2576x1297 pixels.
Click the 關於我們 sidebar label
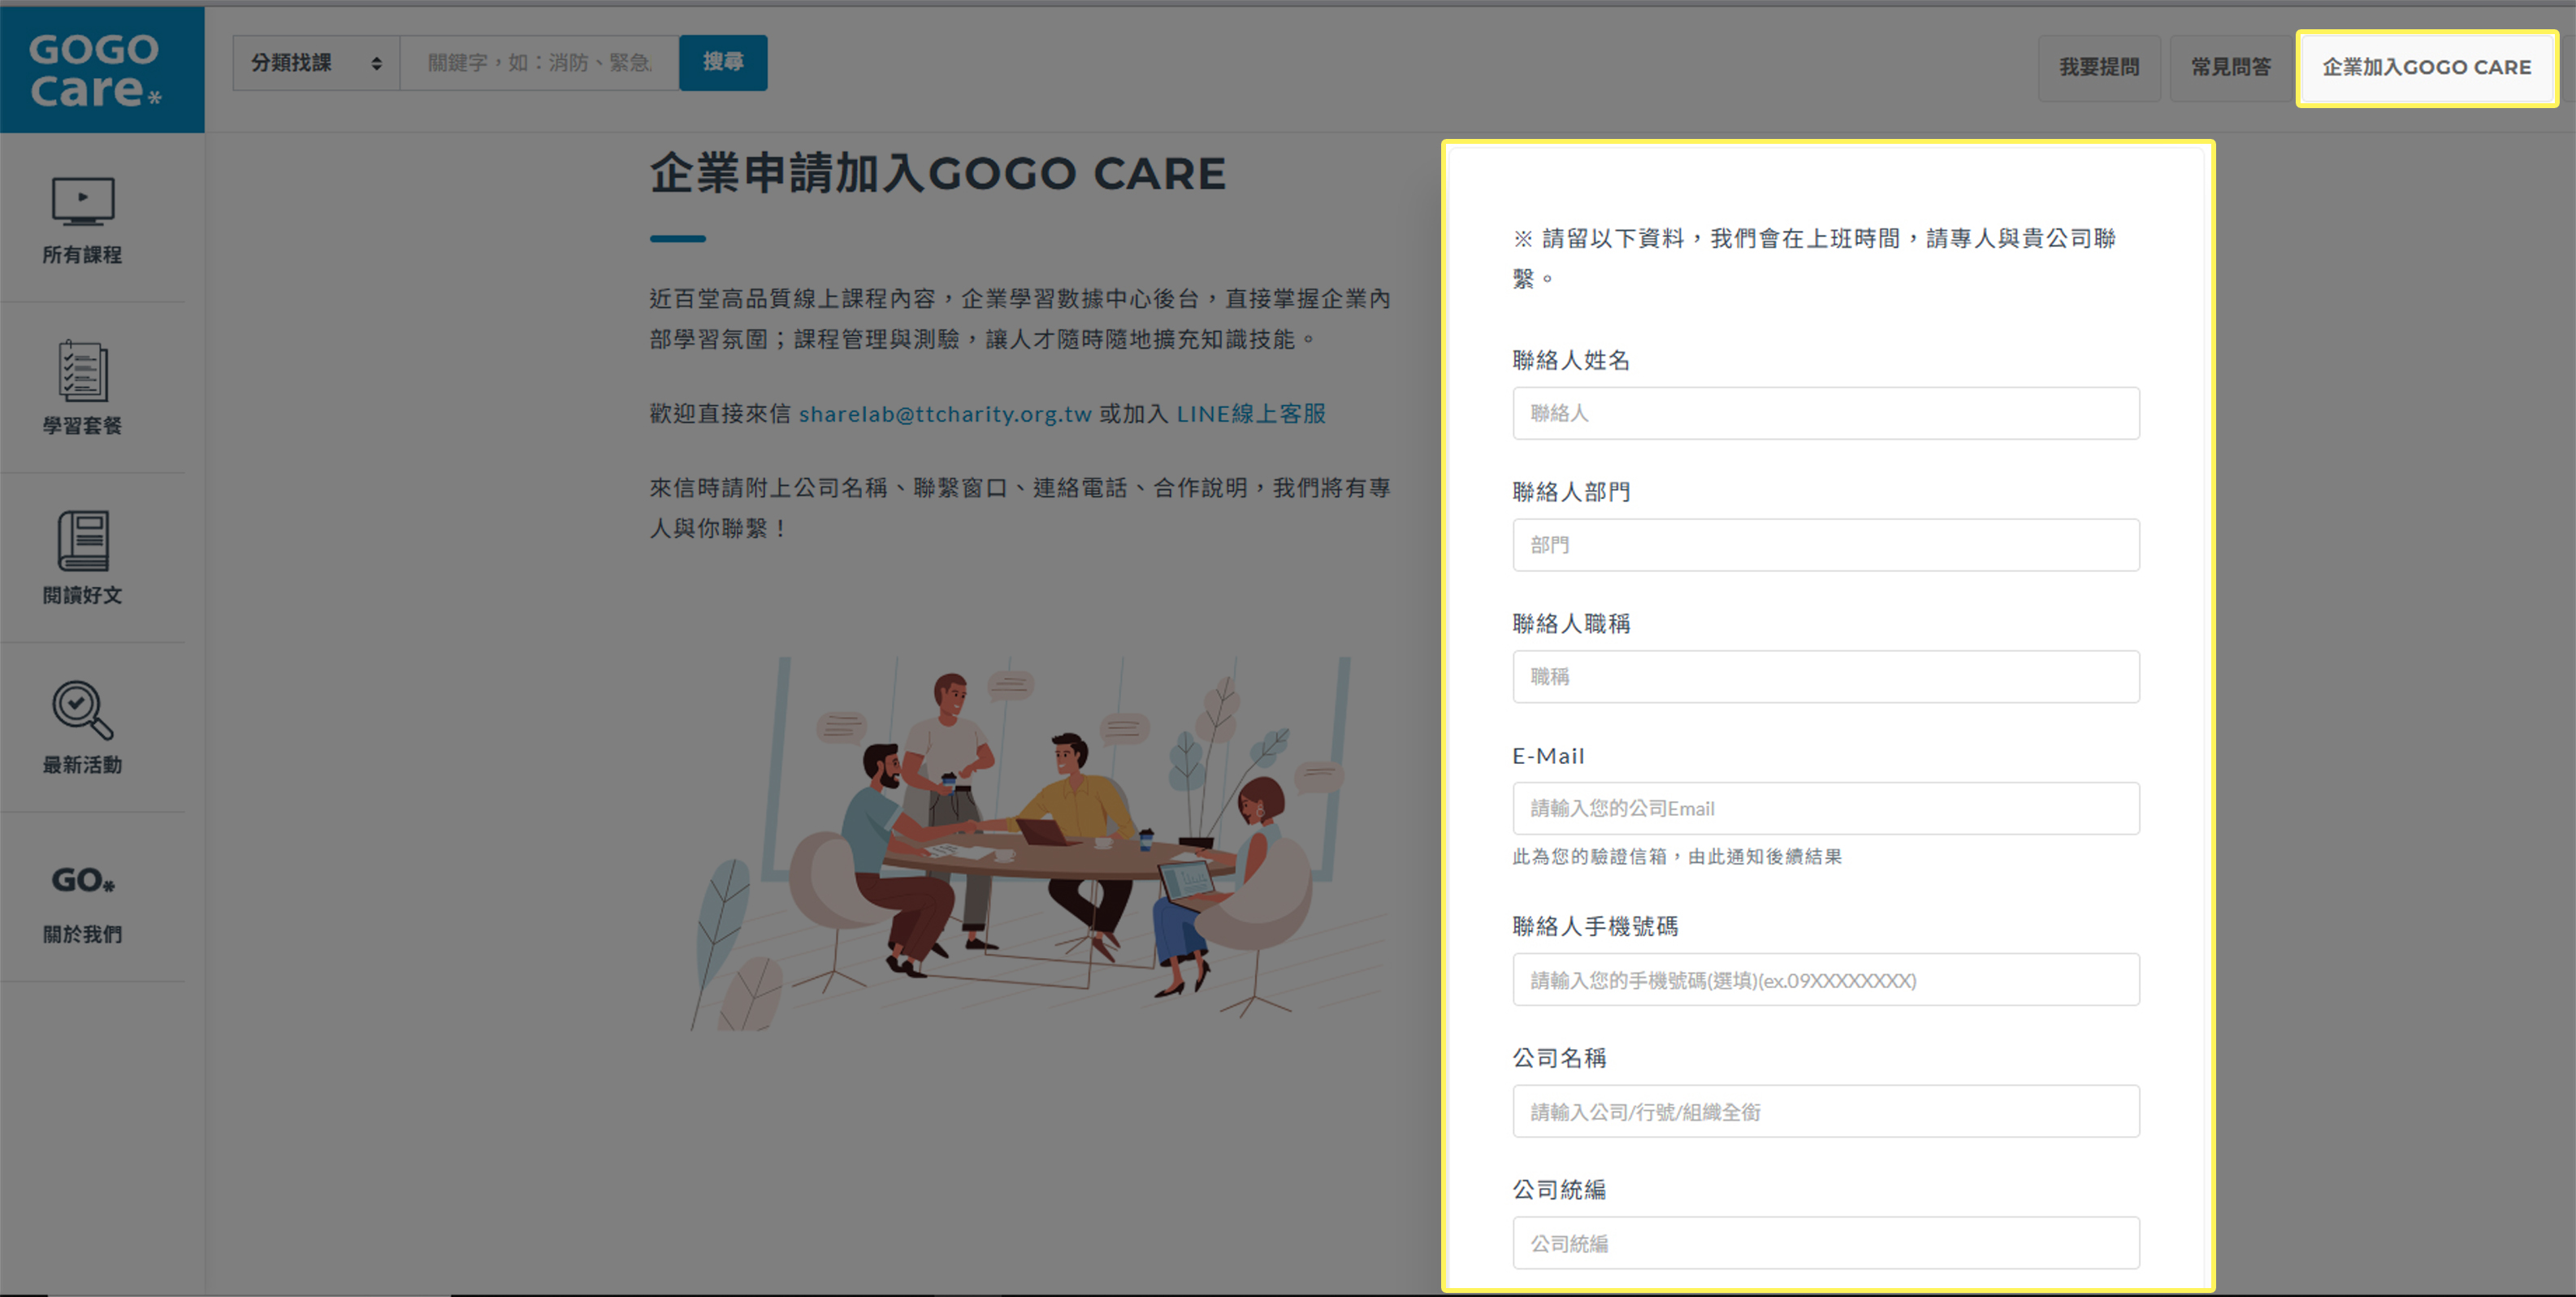click(83, 934)
